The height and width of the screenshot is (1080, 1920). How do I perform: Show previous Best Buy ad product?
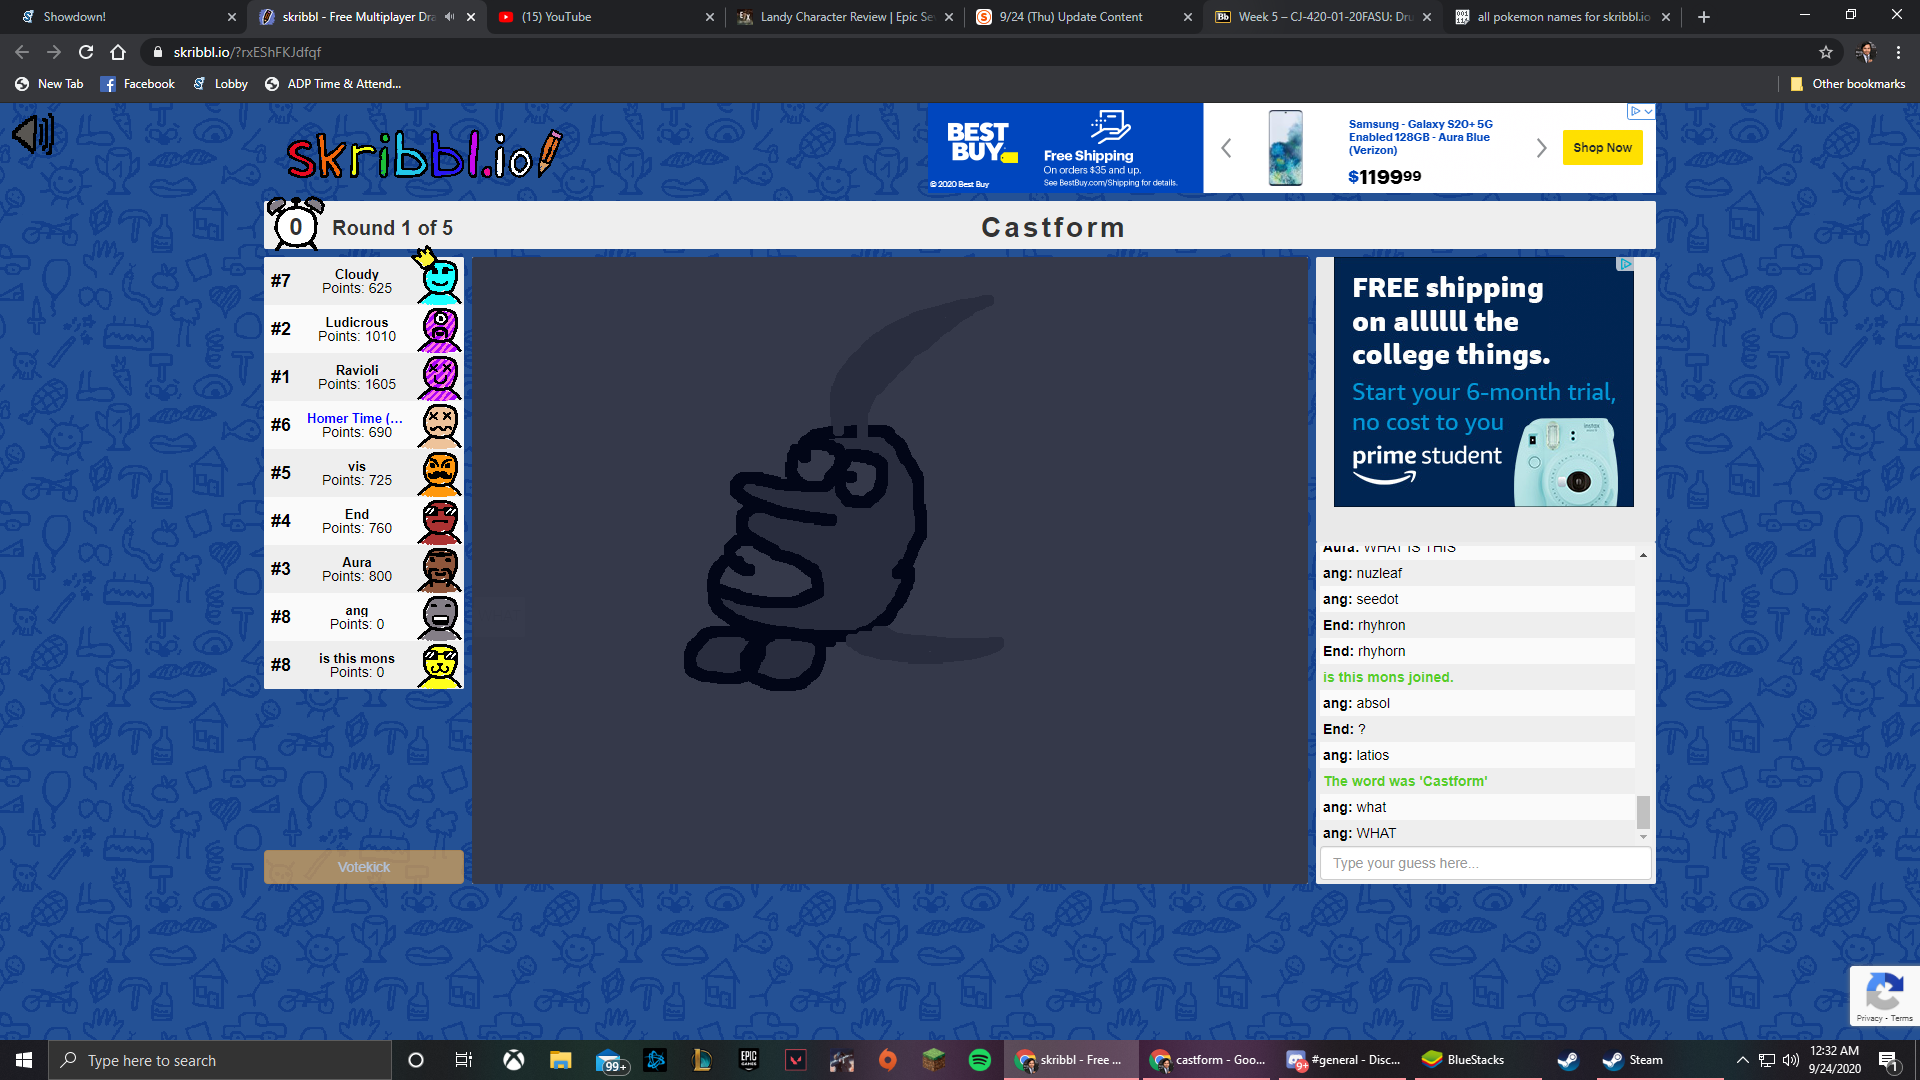point(1226,148)
